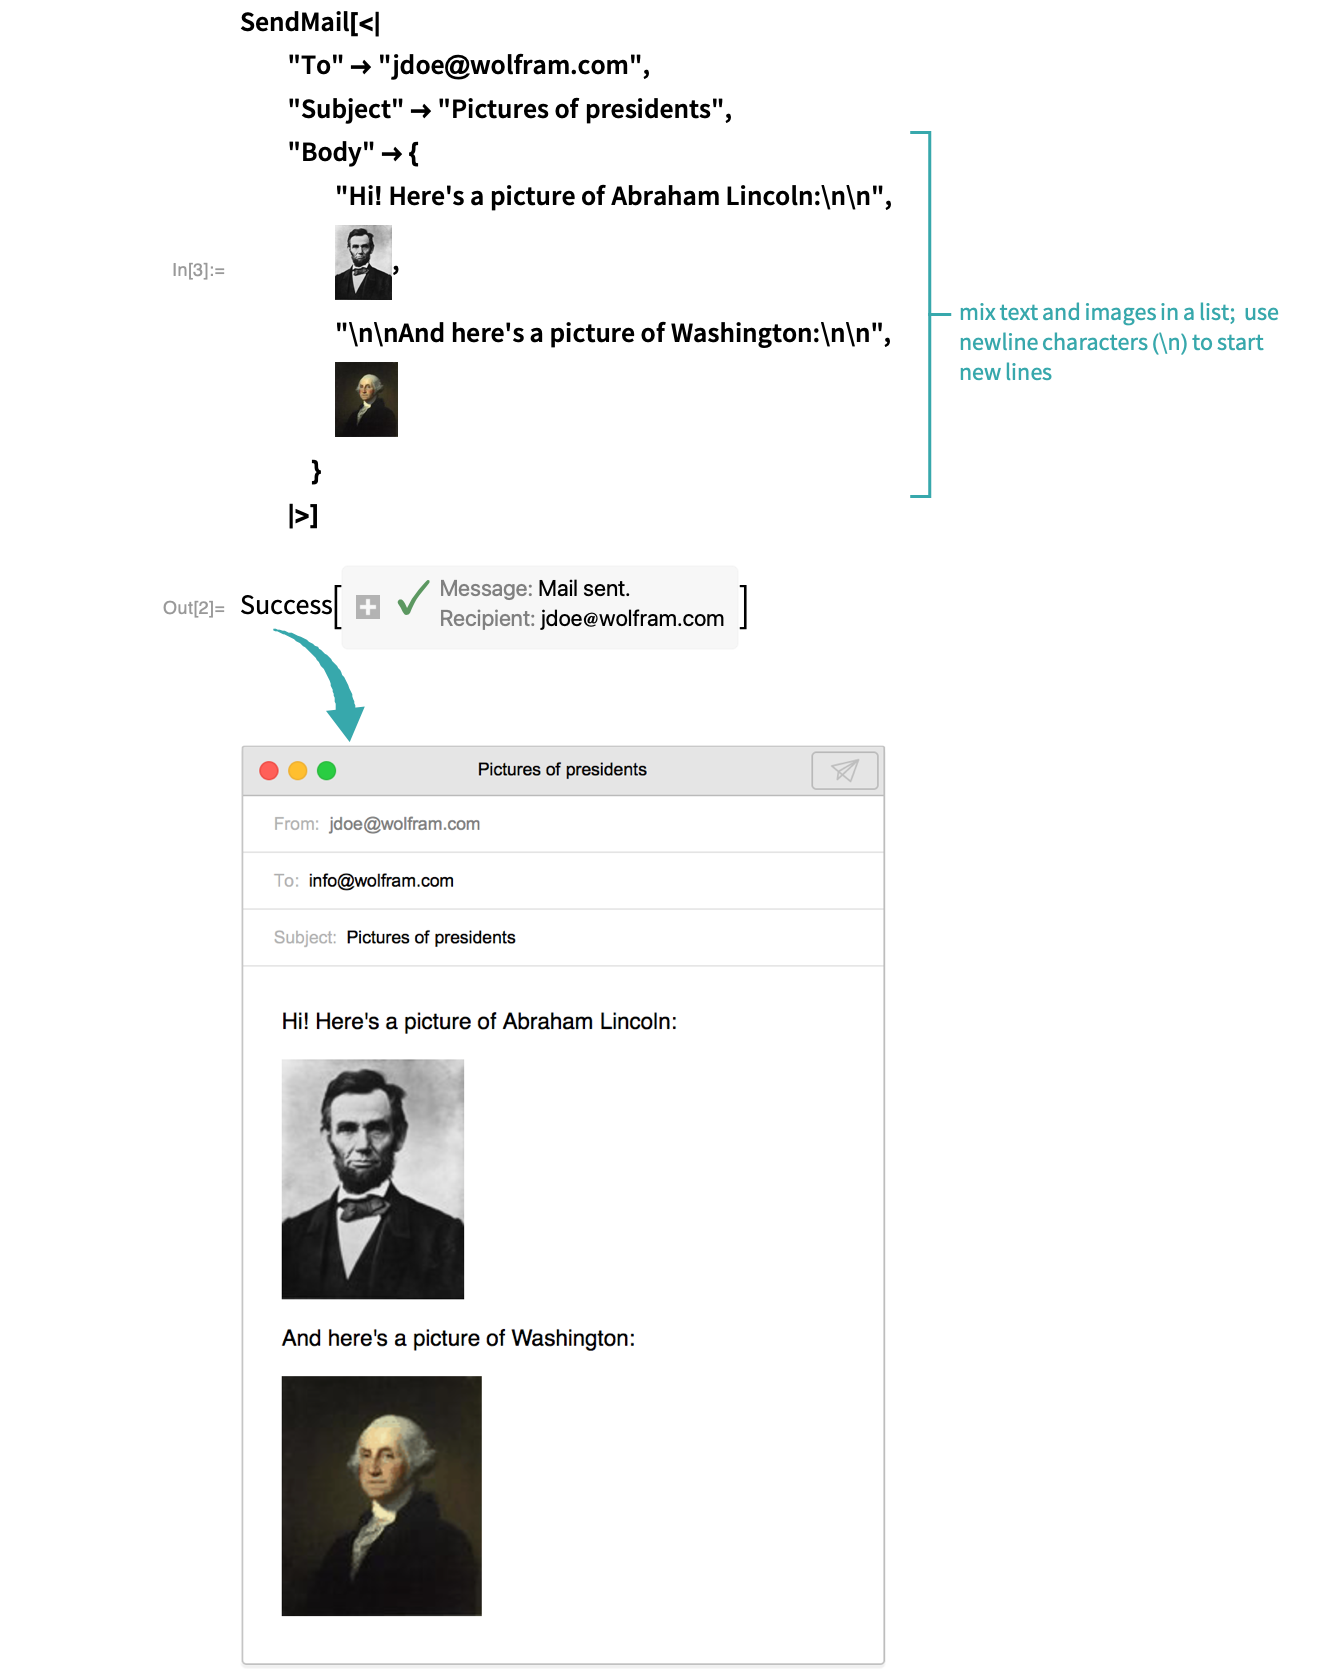The height and width of the screenshot is (1673, 1342).
Task: Click the green zoom window dot
Action: (326, 770)
